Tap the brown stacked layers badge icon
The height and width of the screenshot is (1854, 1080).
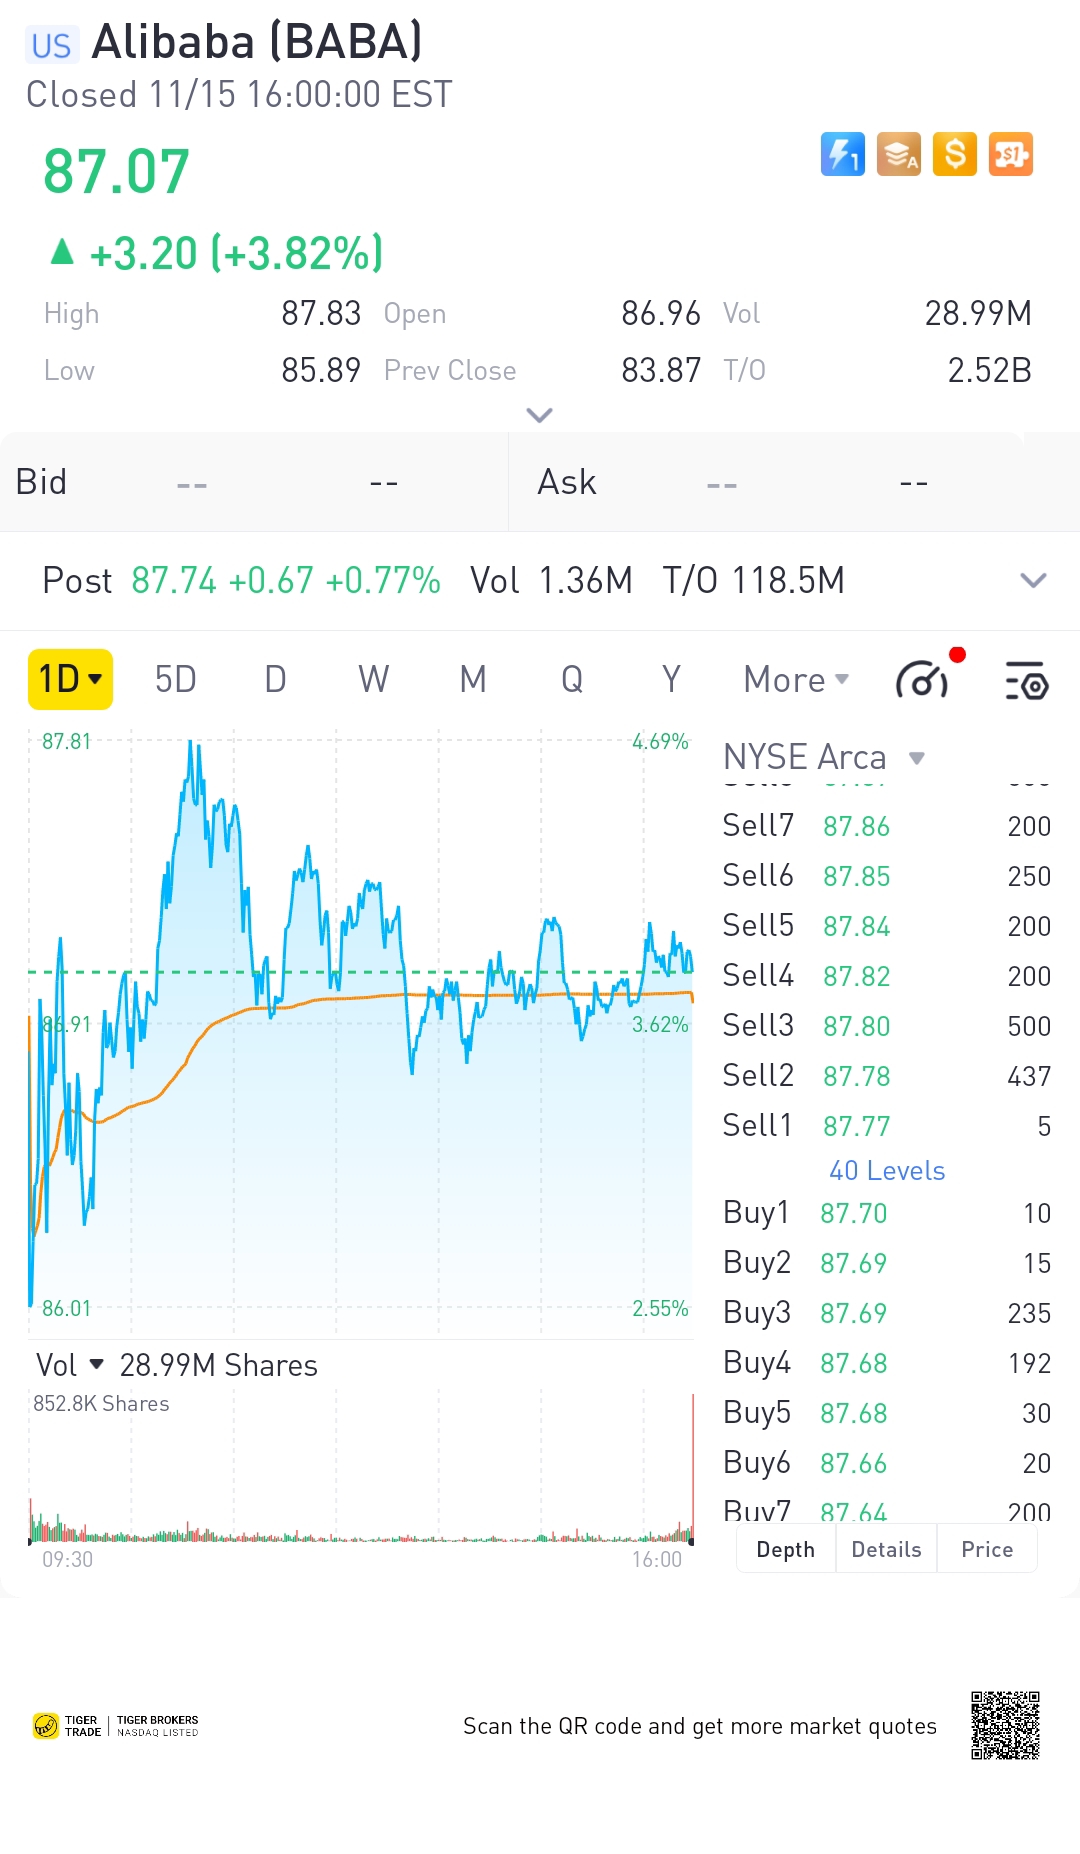[898, 155]
